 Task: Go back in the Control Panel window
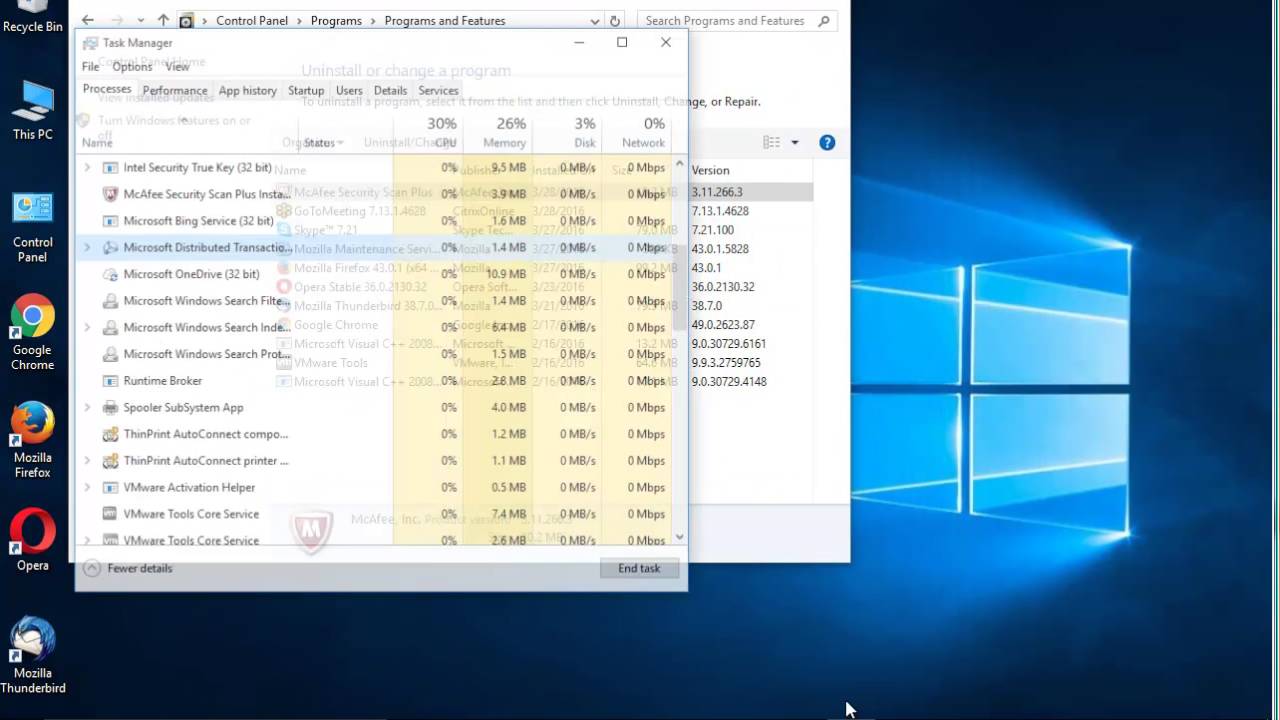pos(88,20)
